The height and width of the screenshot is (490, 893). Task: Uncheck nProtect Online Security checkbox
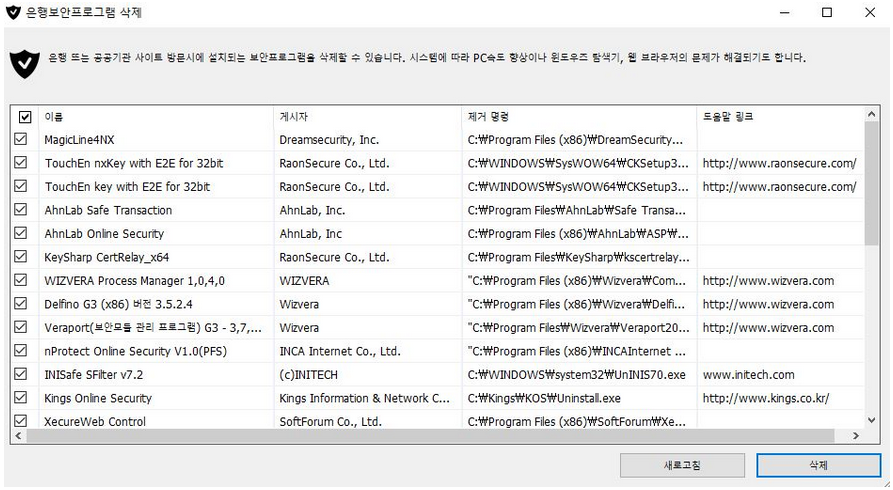click(x=21, y=350)
